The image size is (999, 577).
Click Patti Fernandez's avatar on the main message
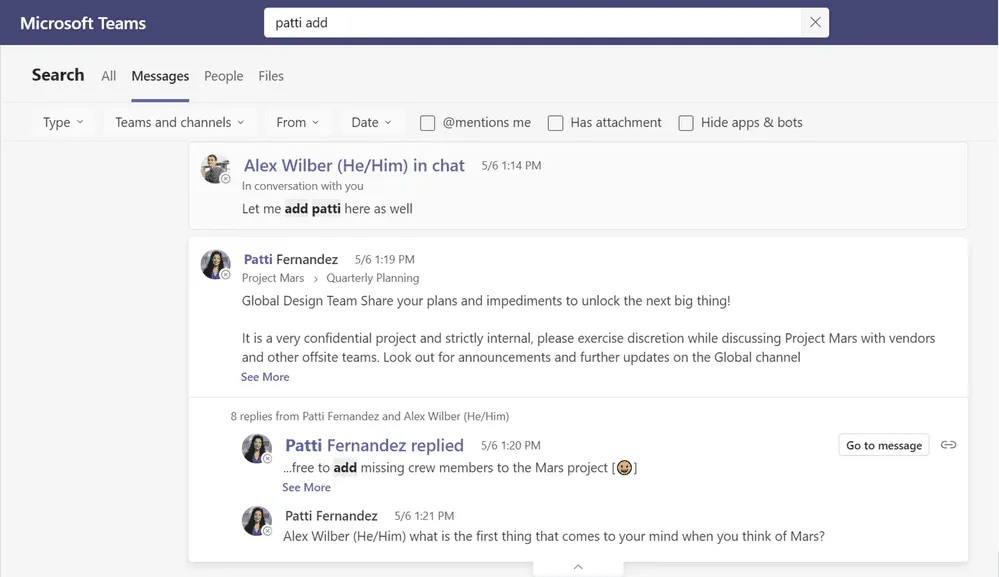(x=215, y=263)
